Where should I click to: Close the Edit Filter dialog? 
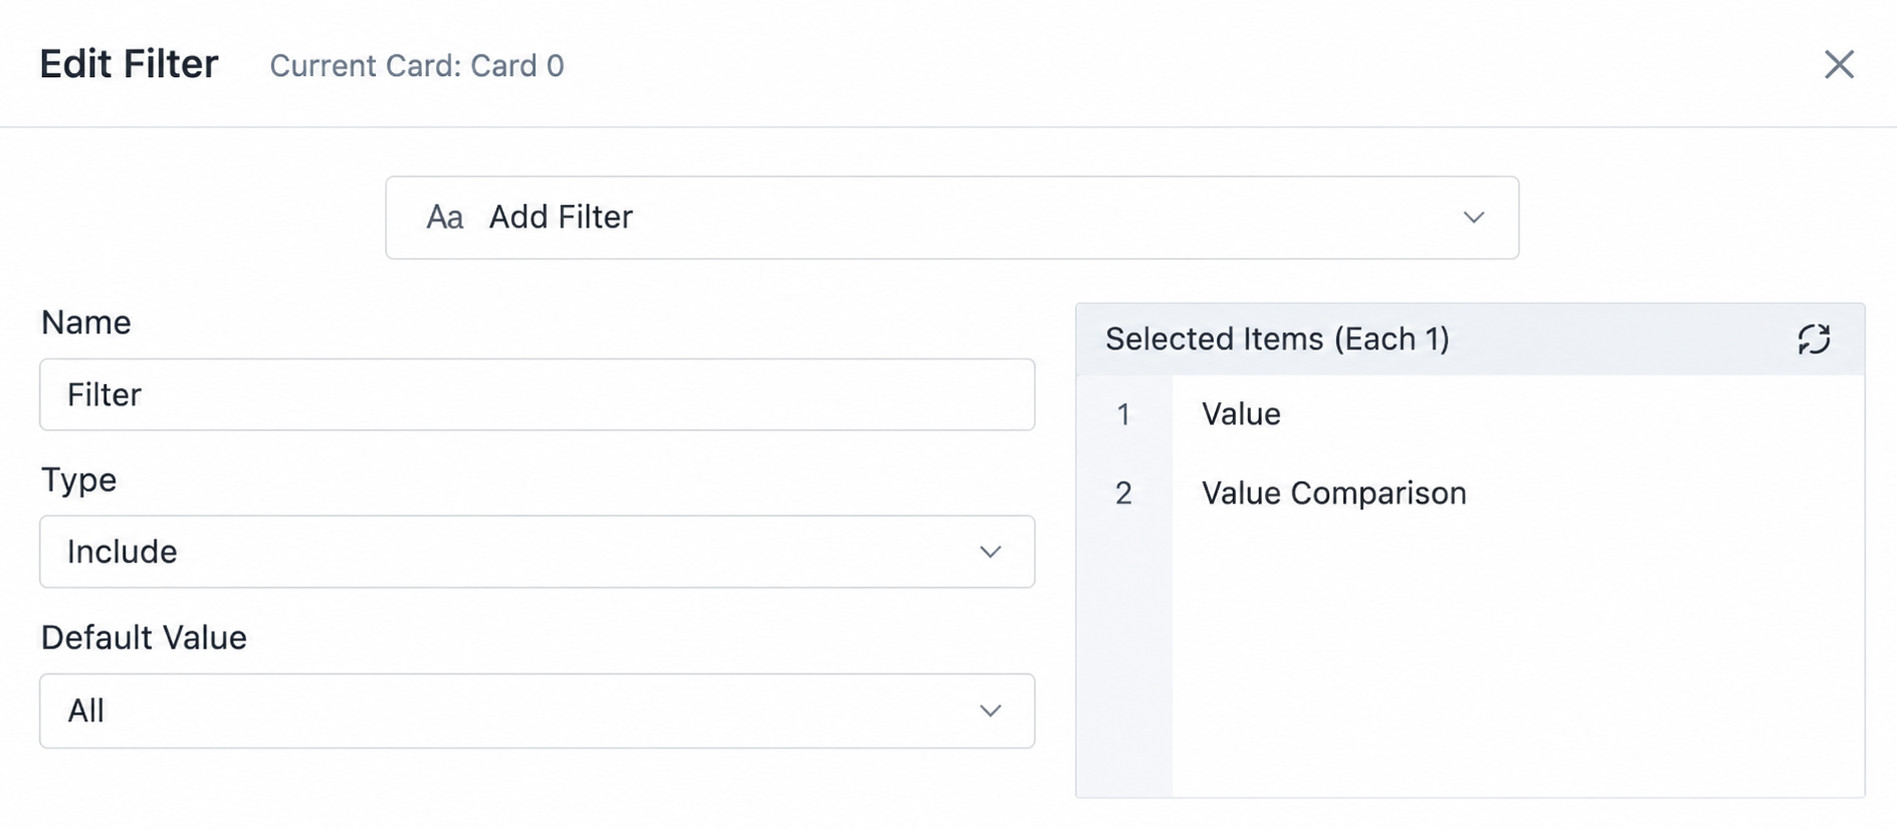coord(1839,64)
